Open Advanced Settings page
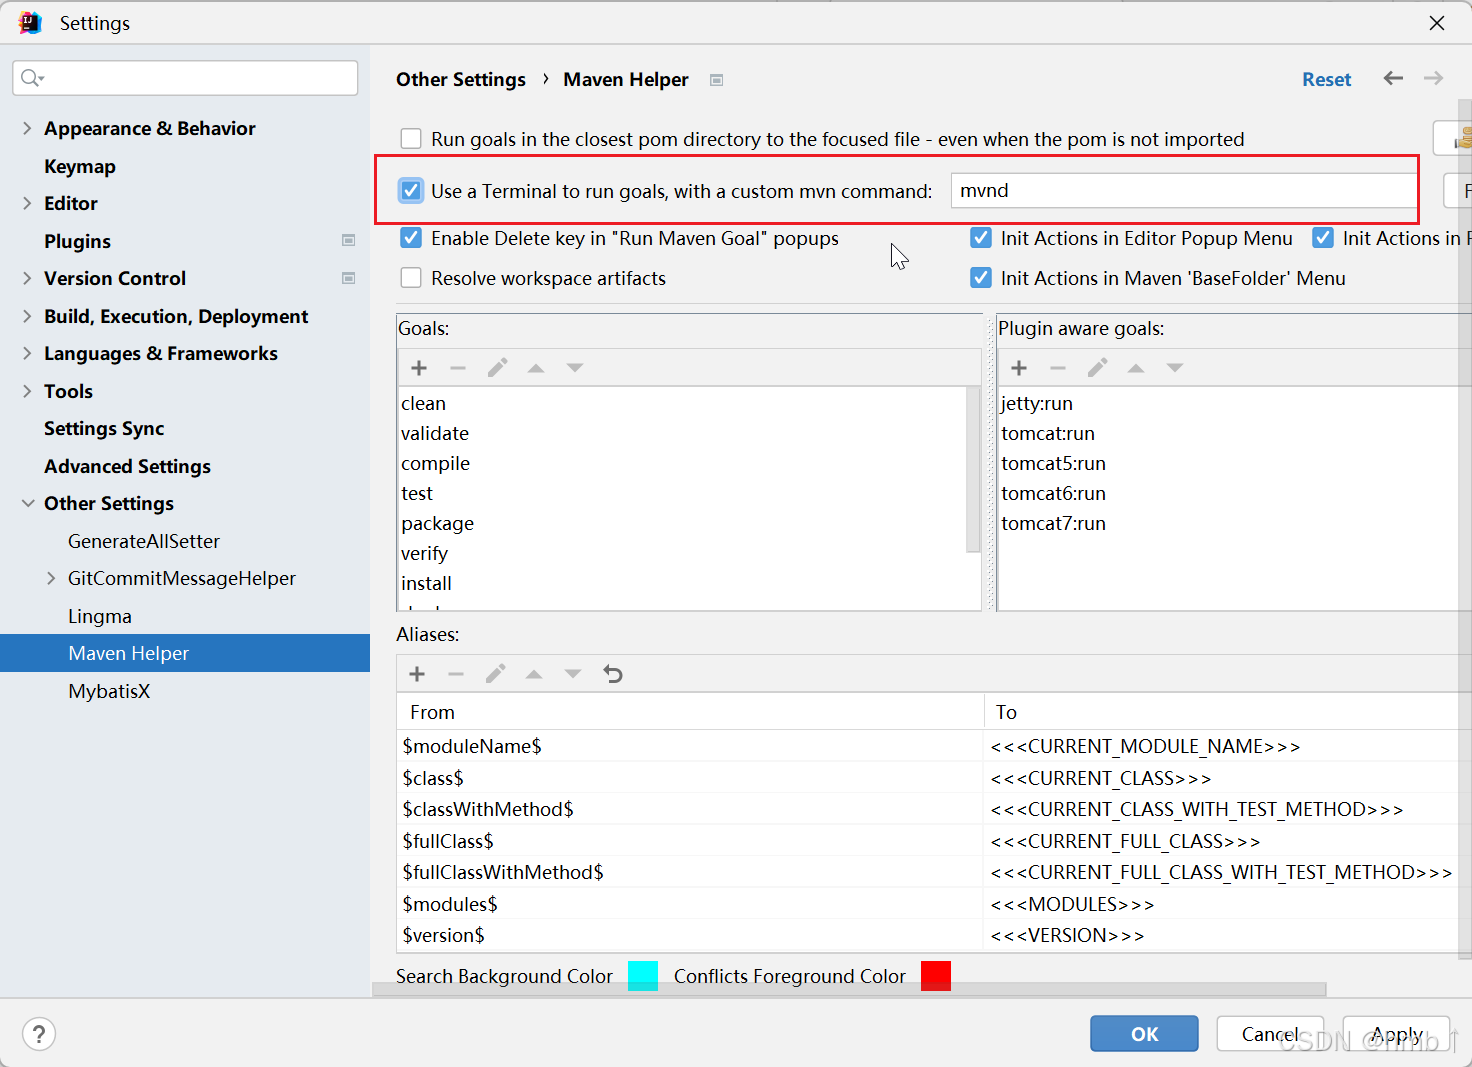 click(x=127, y=466)
